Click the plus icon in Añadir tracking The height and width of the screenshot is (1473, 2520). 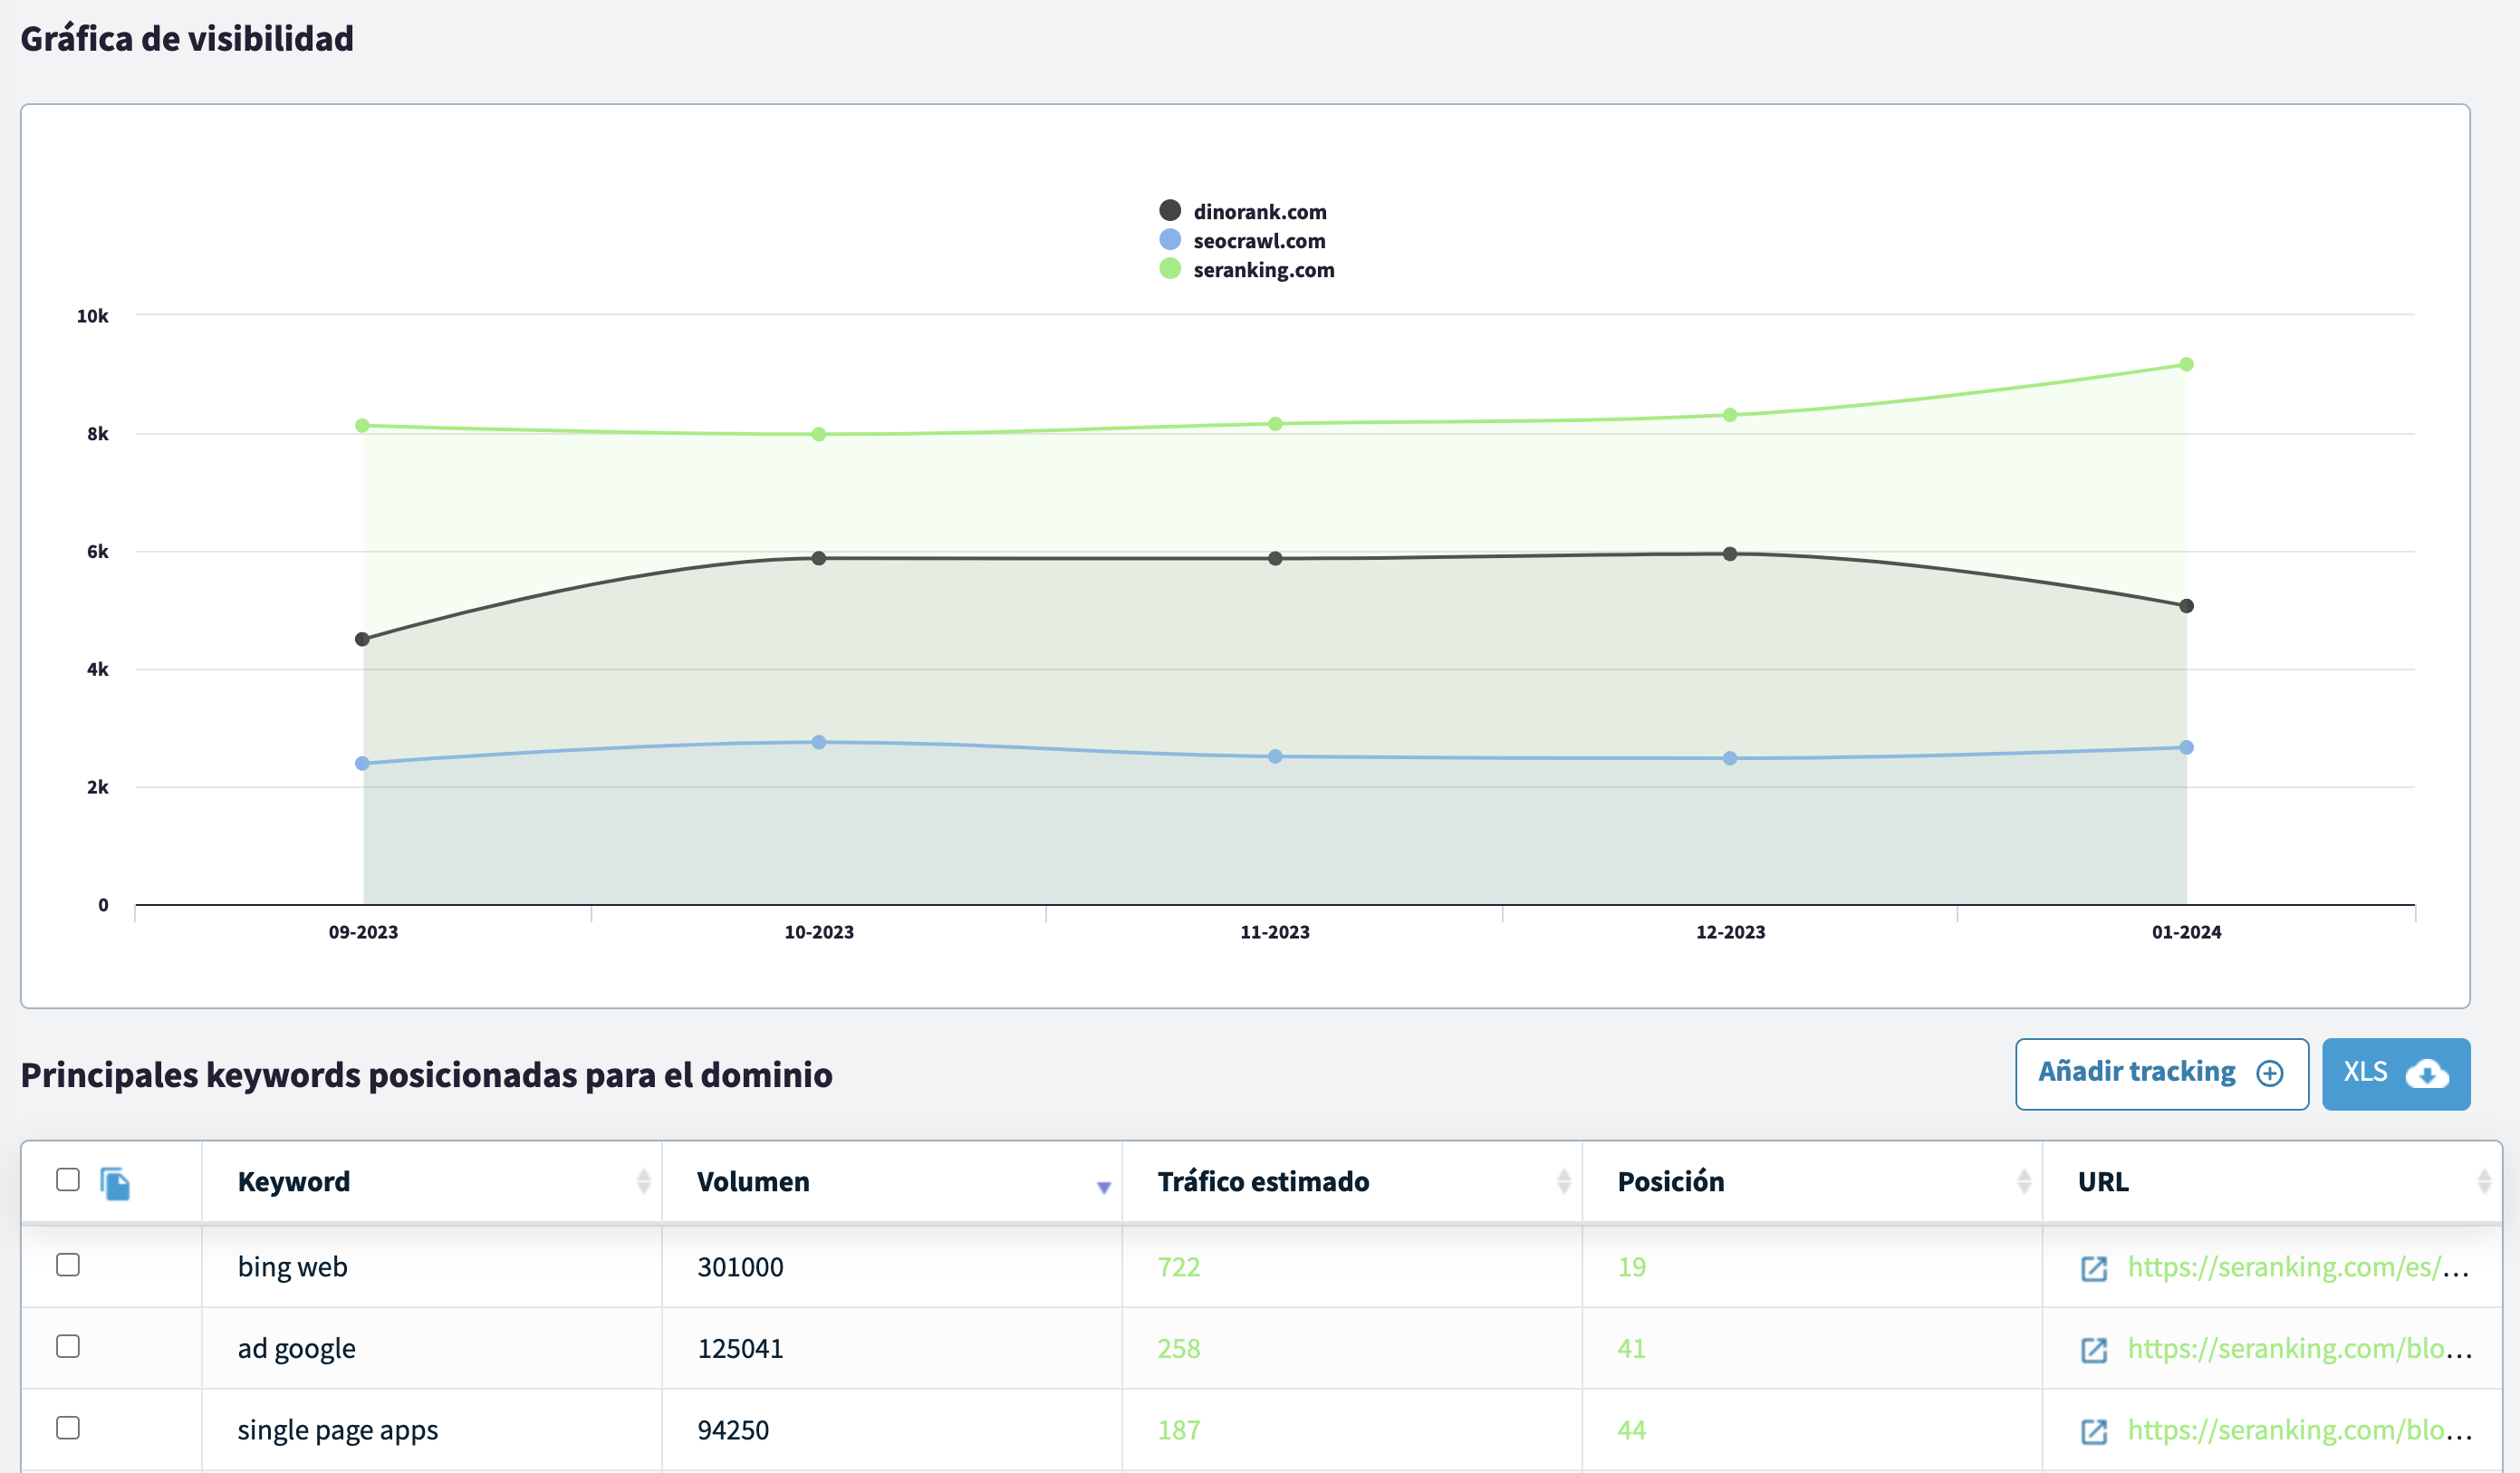tap(2270, 1073)
